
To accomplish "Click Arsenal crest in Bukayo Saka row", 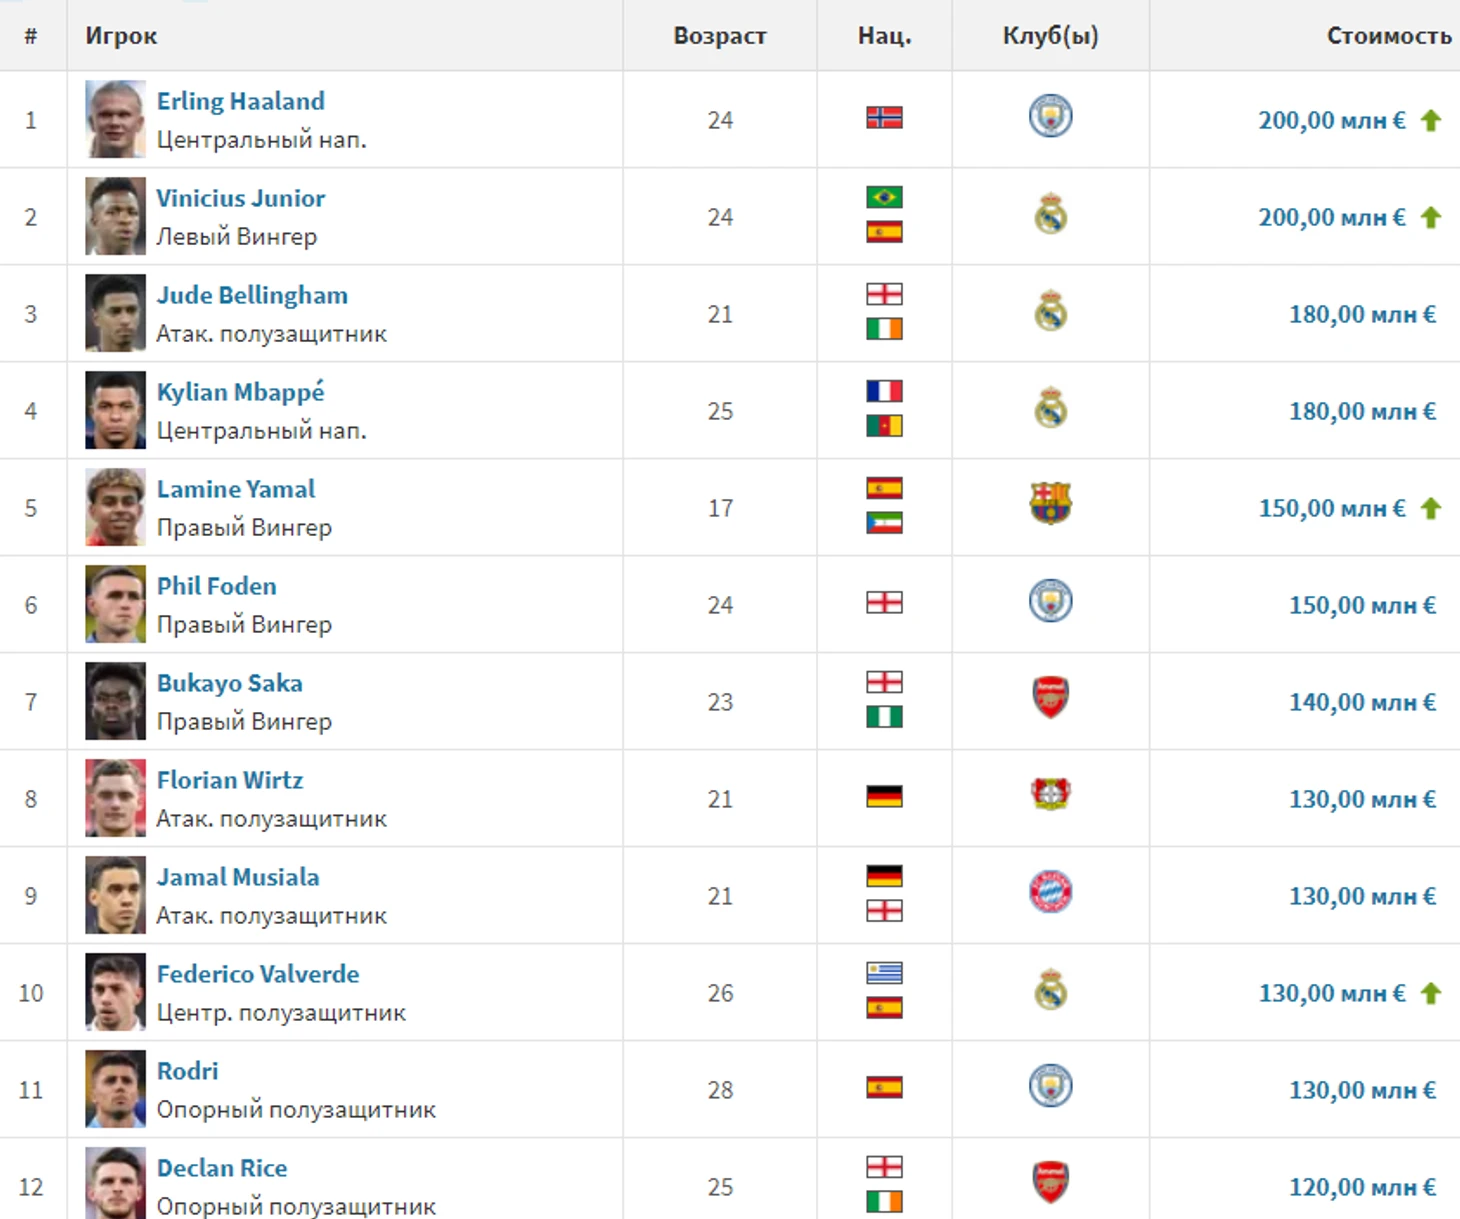I will point(1050,697).
